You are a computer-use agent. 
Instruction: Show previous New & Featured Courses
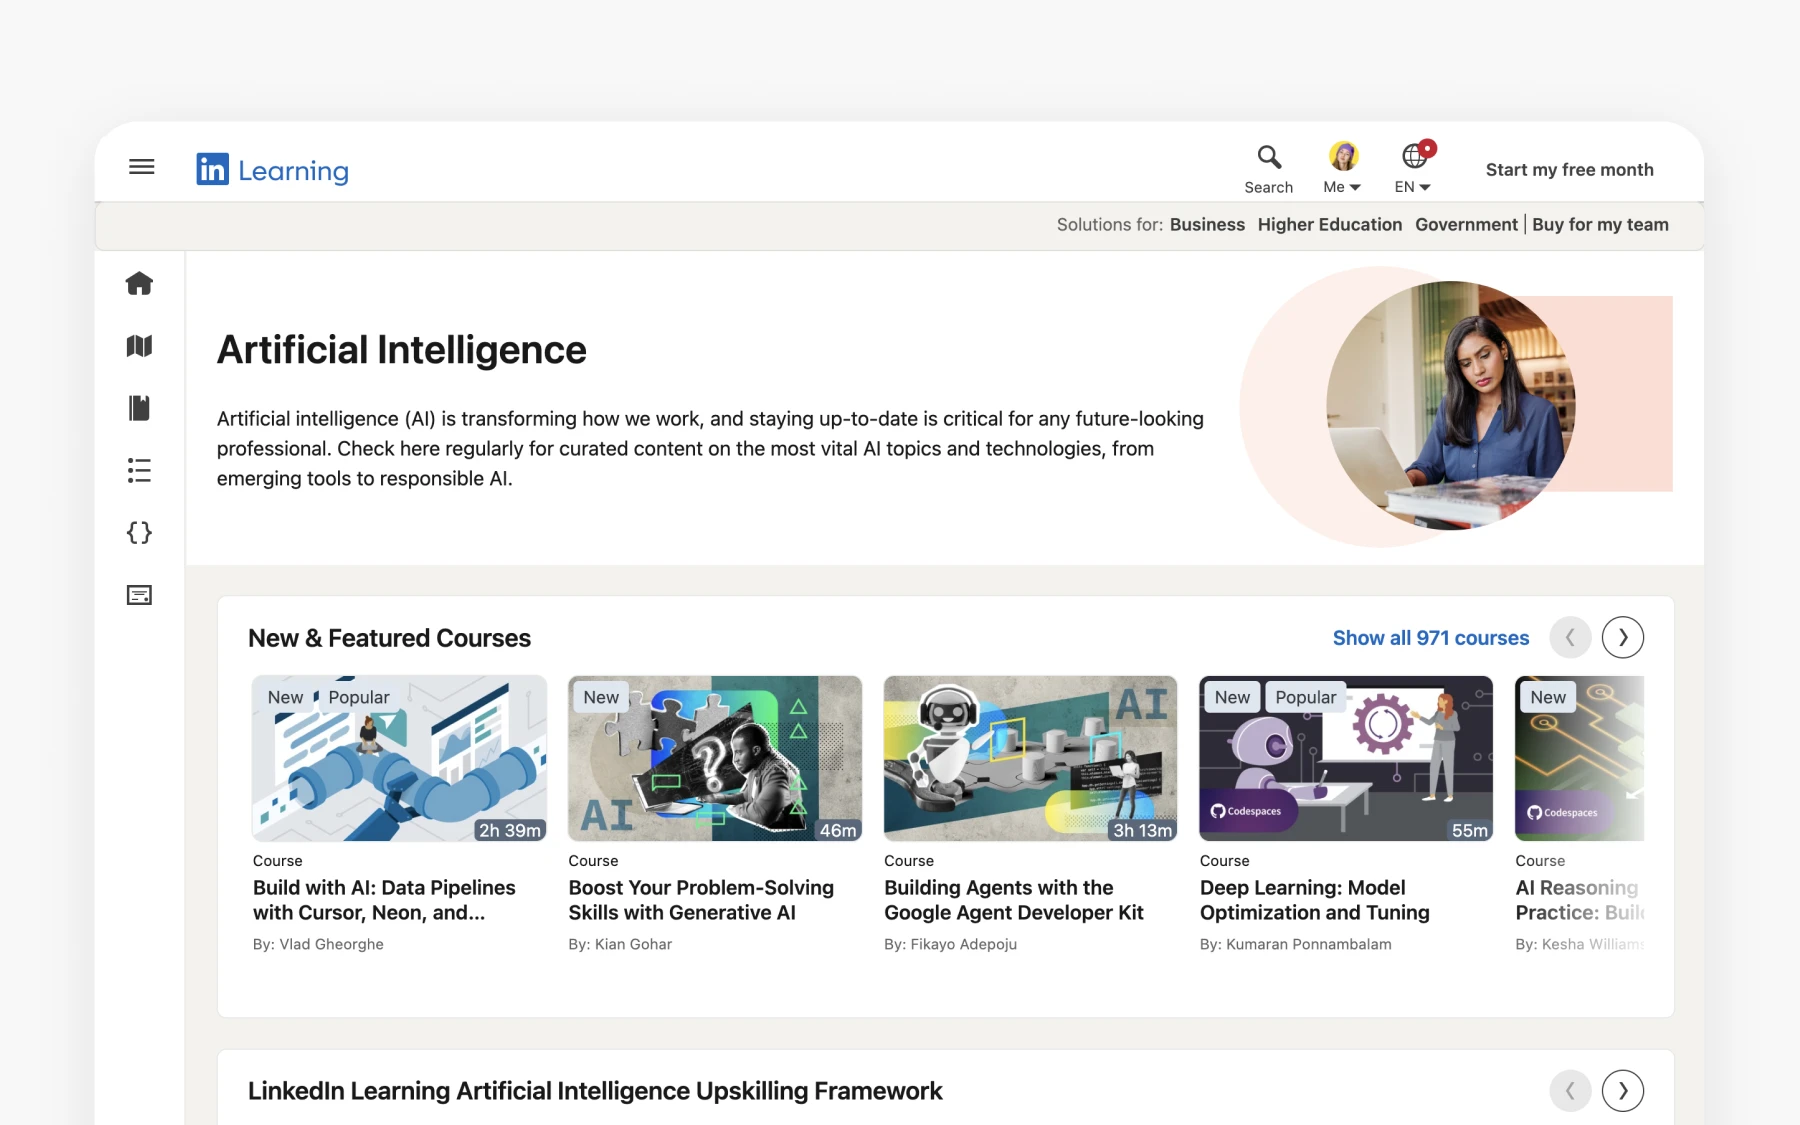[x=1570, y=637]
